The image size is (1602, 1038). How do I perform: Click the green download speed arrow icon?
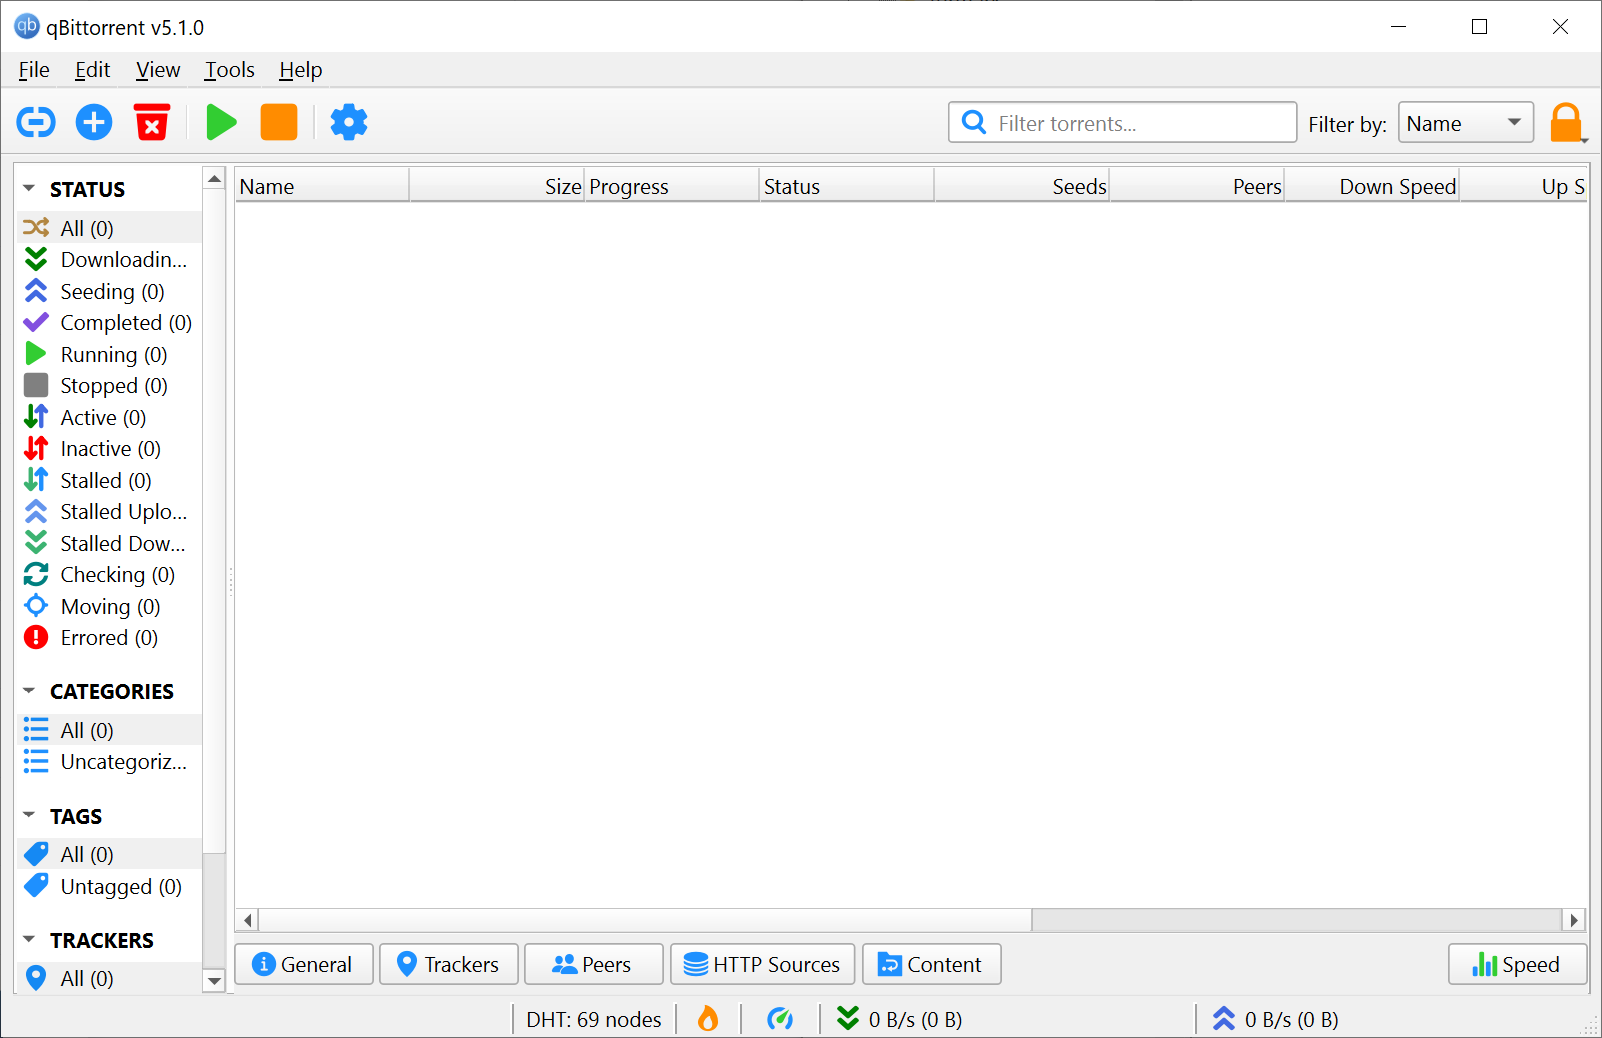(x=848, y=1018)
